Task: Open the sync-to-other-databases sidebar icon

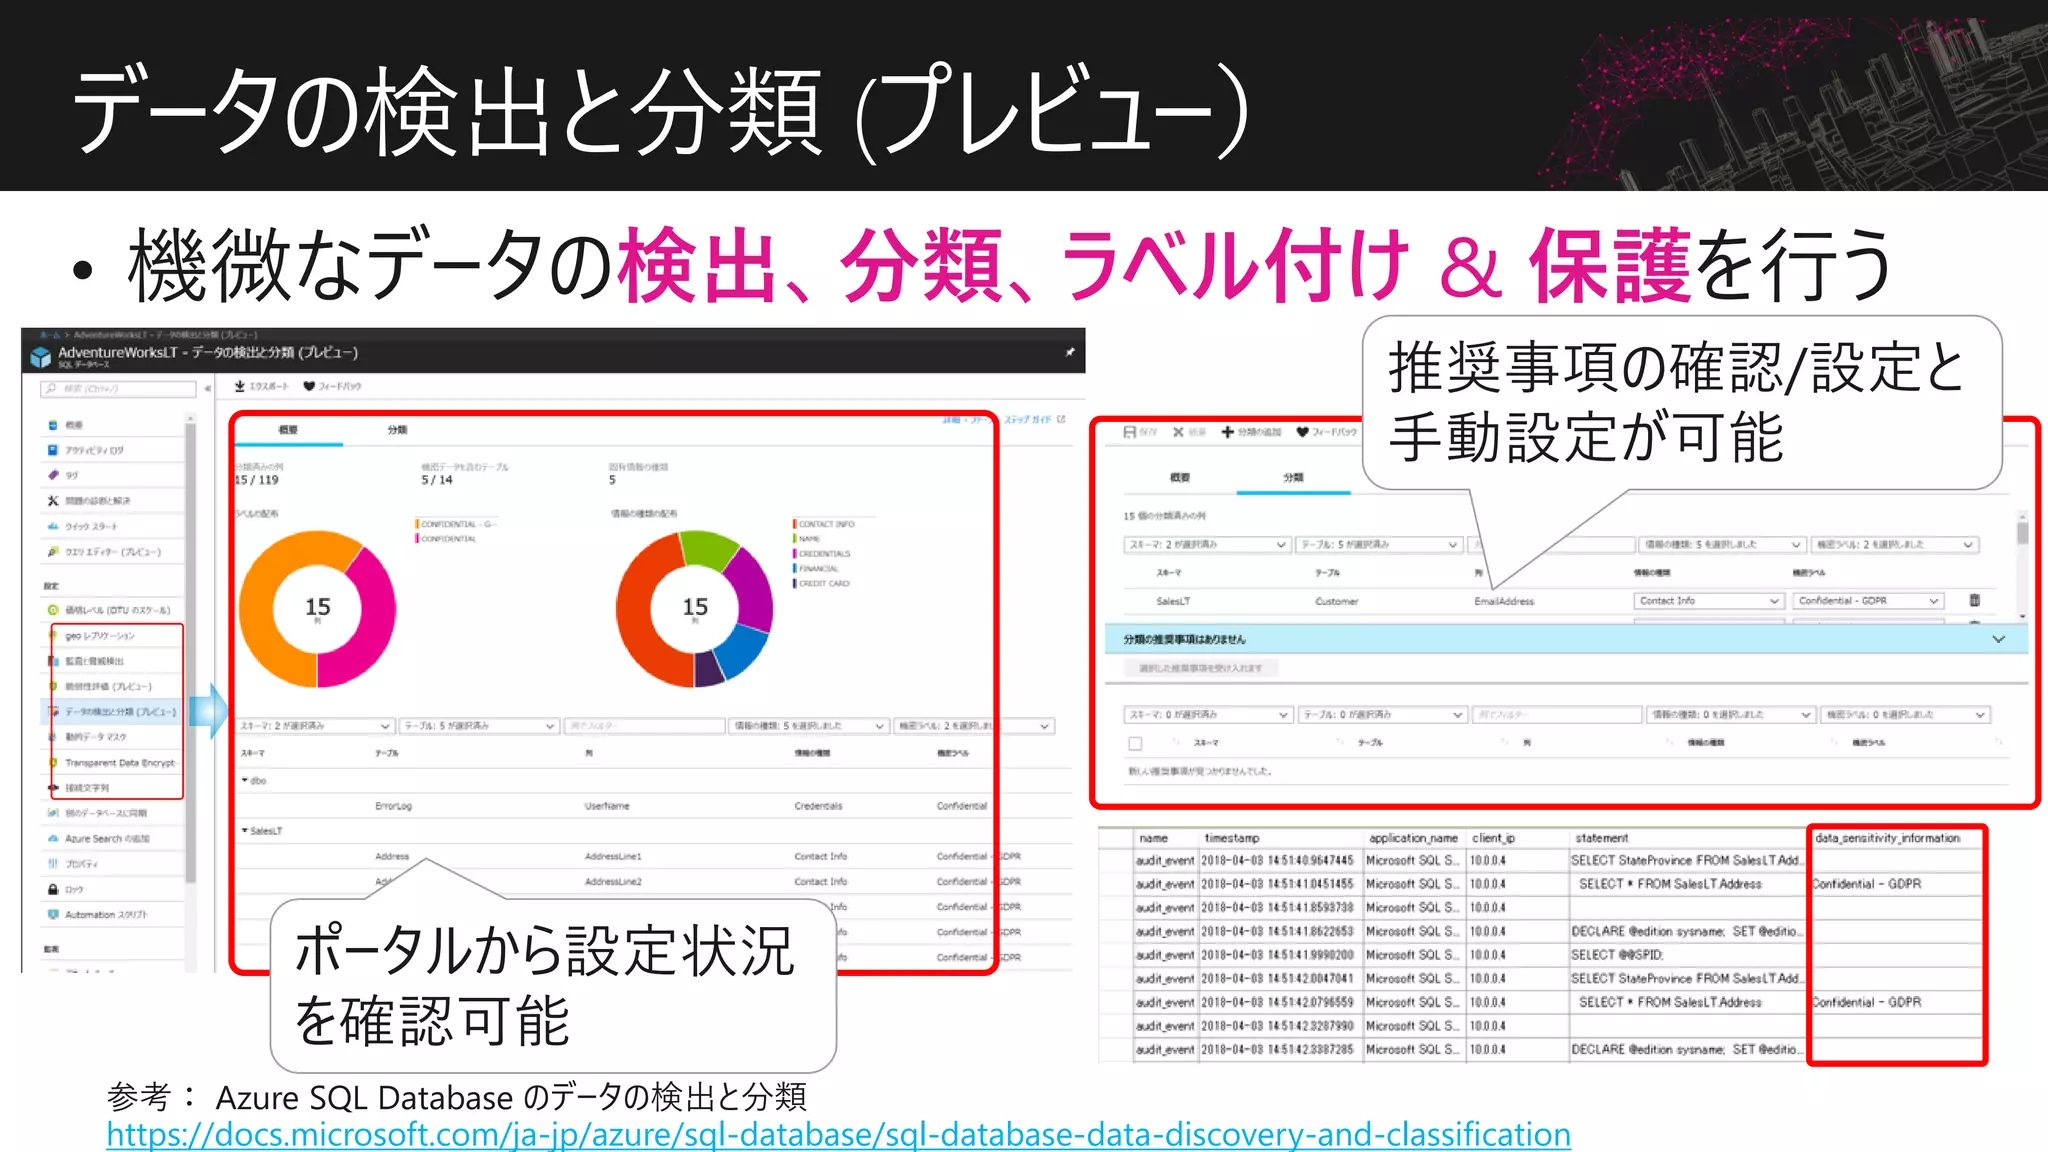Action: click(x=53, y=813)
